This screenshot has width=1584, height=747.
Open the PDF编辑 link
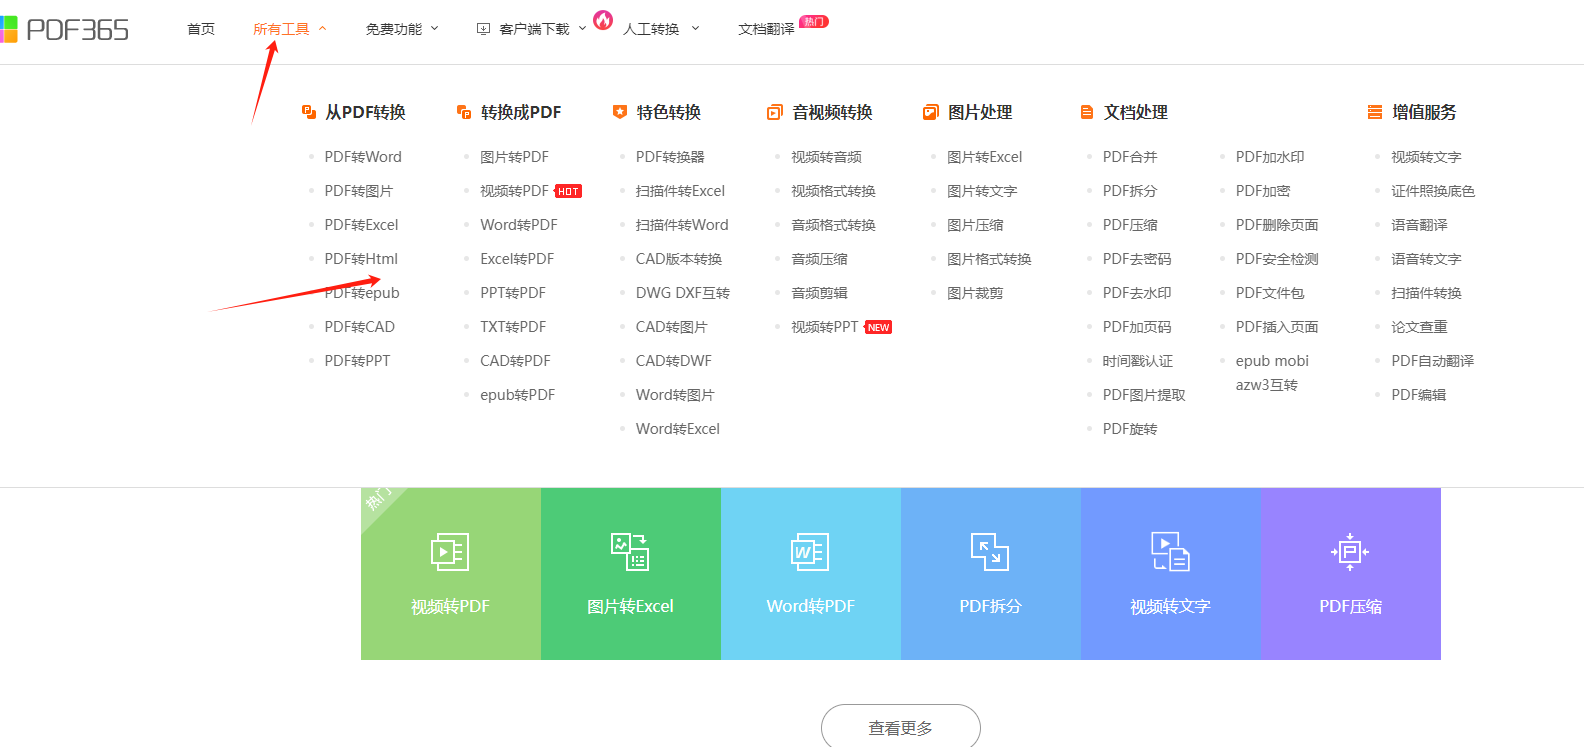point(1418,395)
